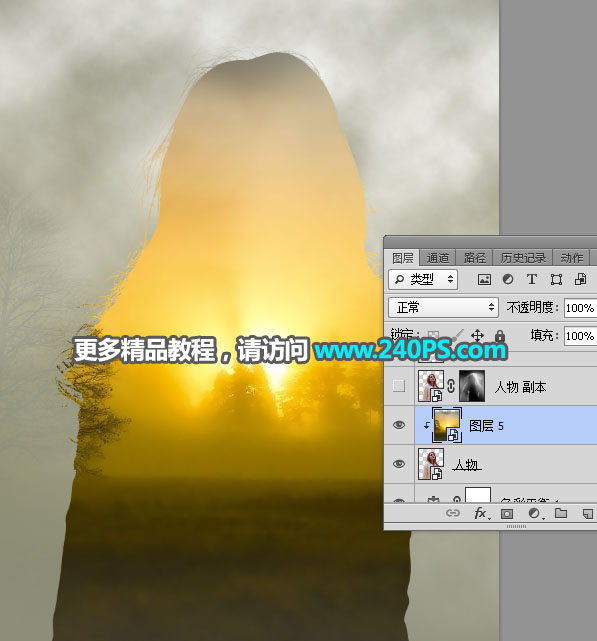Switch to the 通道 (Channels) tab

[x=438, y=258]
